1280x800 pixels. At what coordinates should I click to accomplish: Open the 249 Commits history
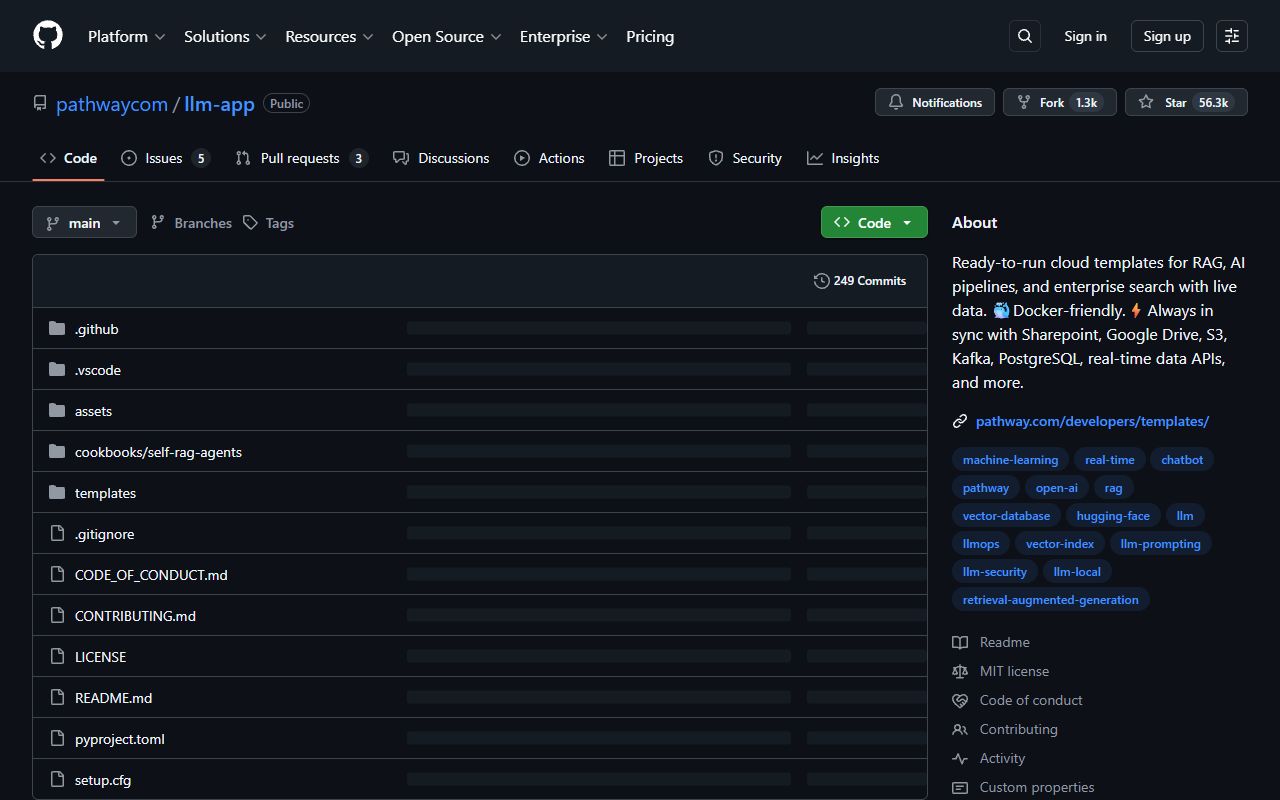(x=860, y=281)
